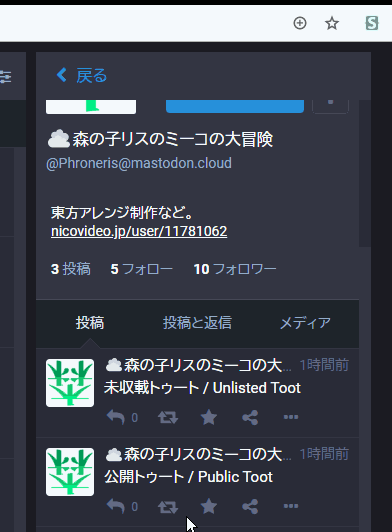Share the Public Toot post
This screenshot has width=392, height=532.
[250, 506]
